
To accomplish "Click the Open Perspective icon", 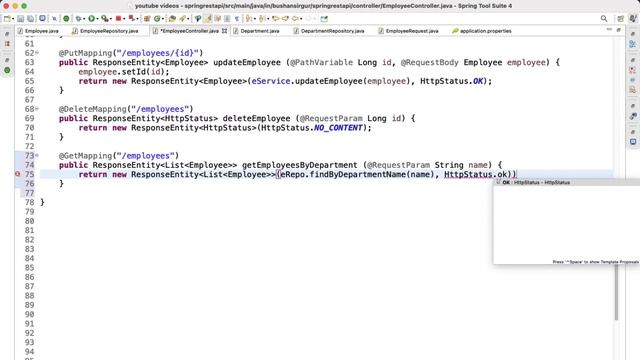I will click(620, 19).
